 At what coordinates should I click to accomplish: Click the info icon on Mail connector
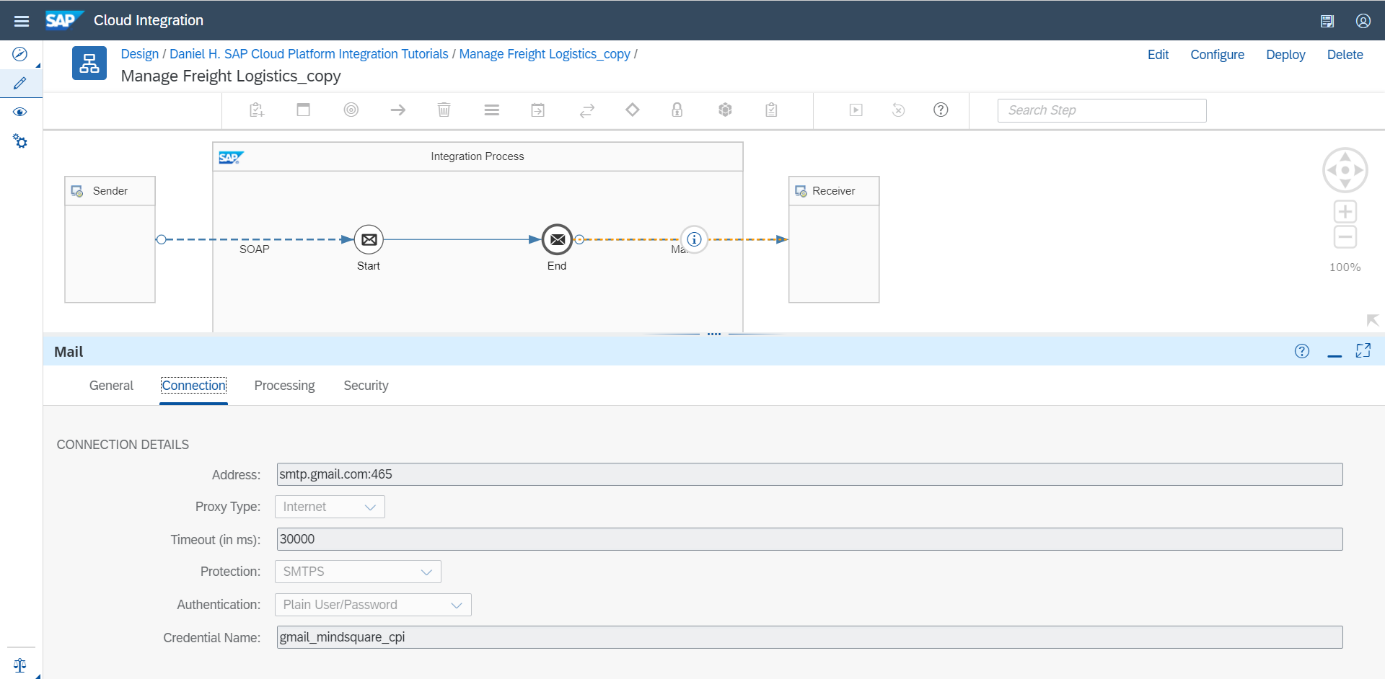[x=694, y=240]
